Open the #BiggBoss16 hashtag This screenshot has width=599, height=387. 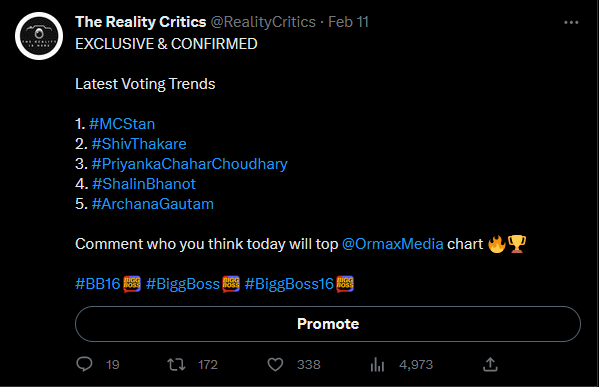click(x=289, y=284)
